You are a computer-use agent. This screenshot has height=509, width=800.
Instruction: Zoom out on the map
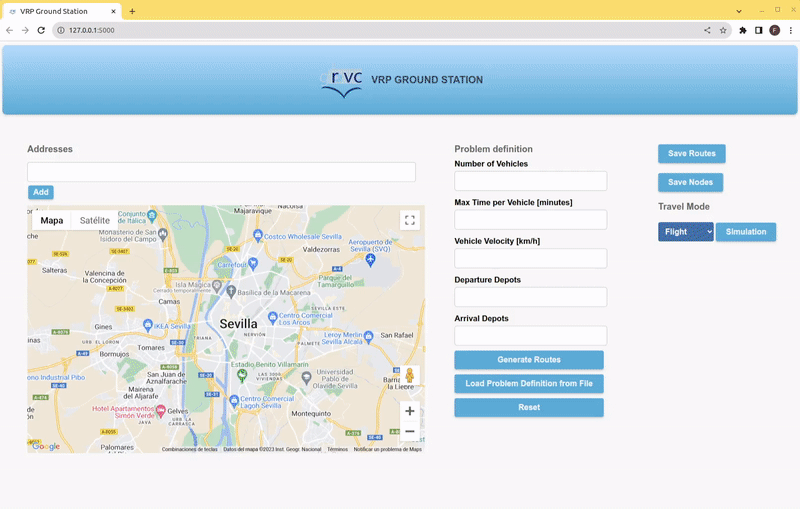point(410,431)
